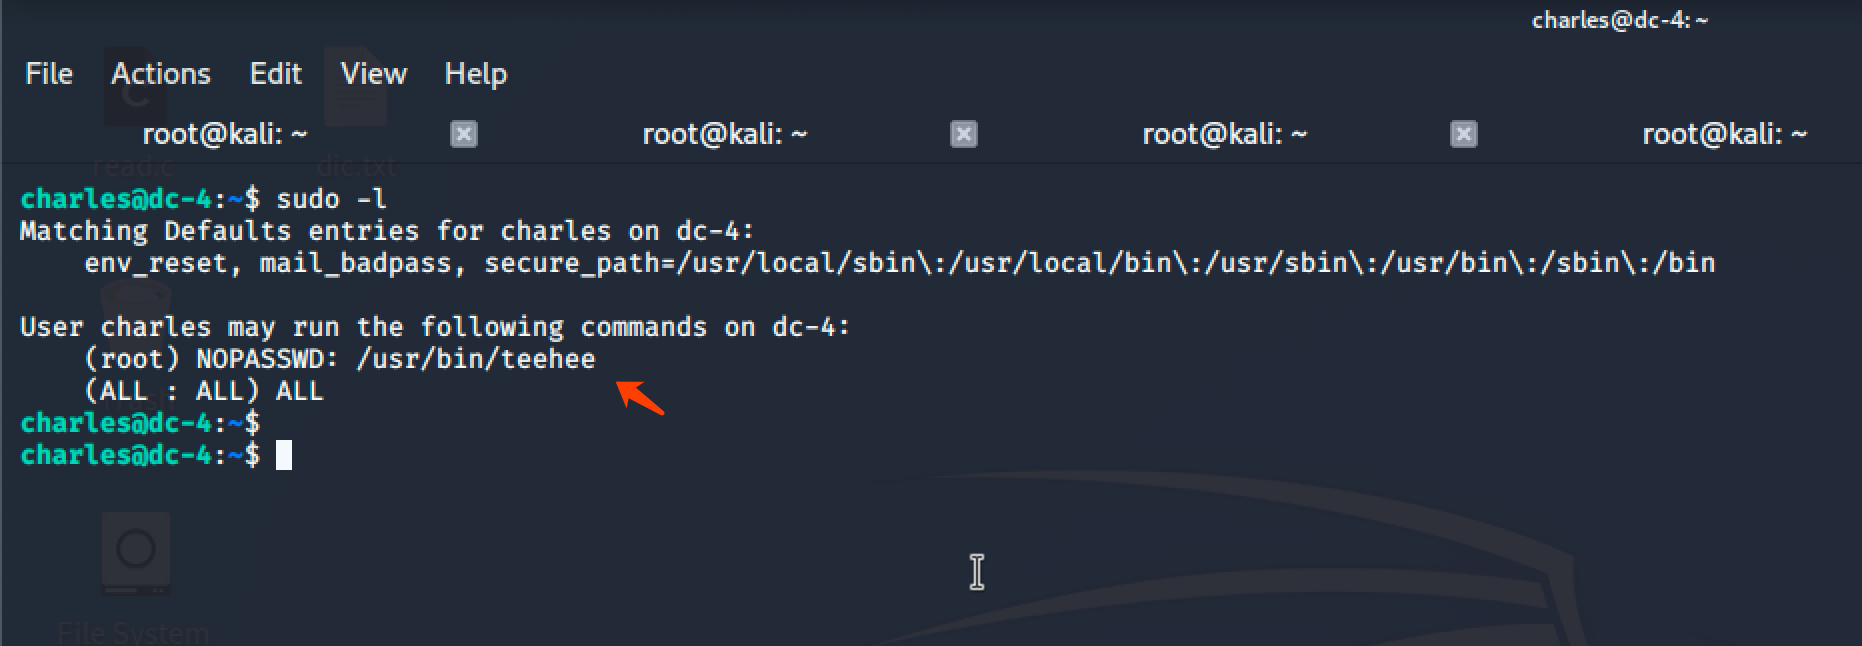Close the second root@kali tab
The width and height of the screenshot is (1862, 646).
point(964,134)
